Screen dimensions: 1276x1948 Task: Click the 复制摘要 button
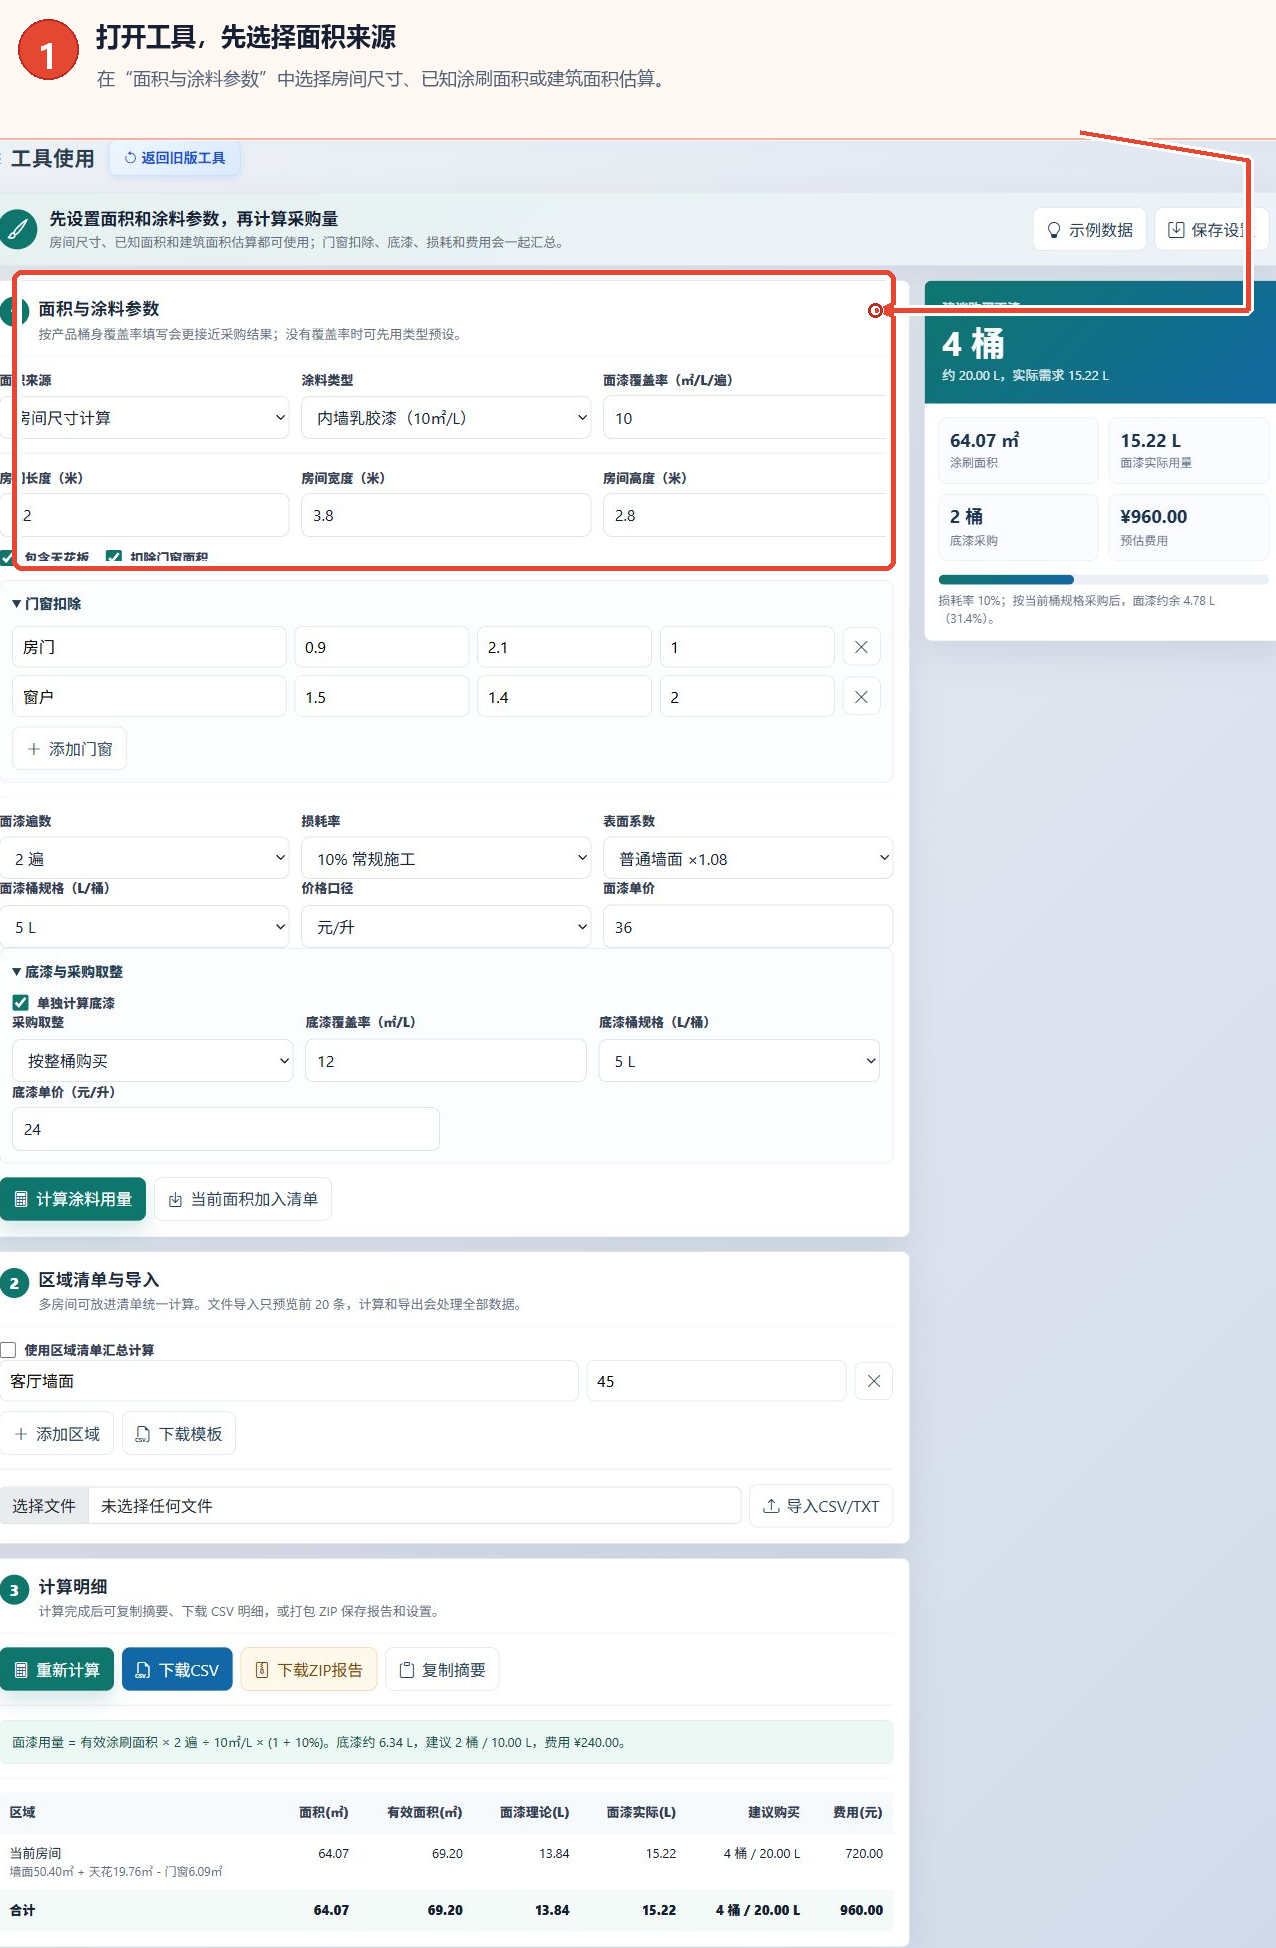point(442,1670)
